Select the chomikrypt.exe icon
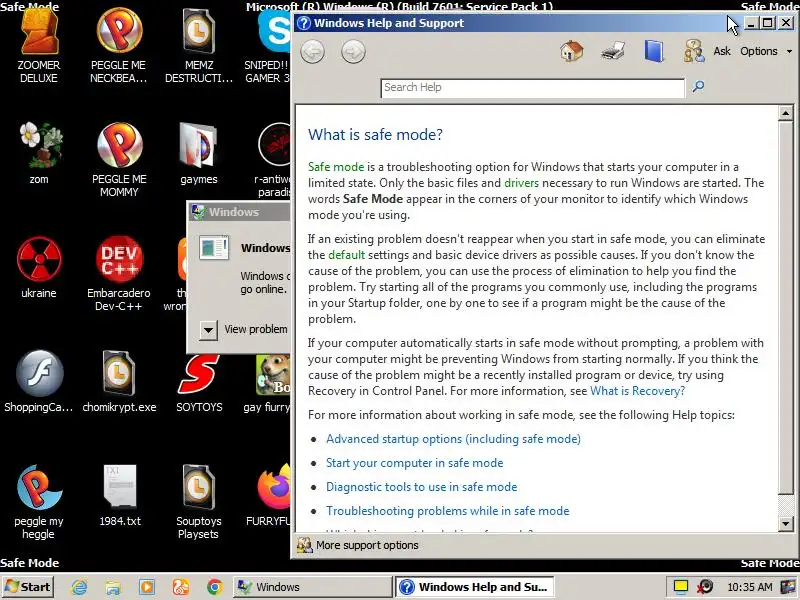This screenshot has height=600, width=800. click(x=119, y=382)
